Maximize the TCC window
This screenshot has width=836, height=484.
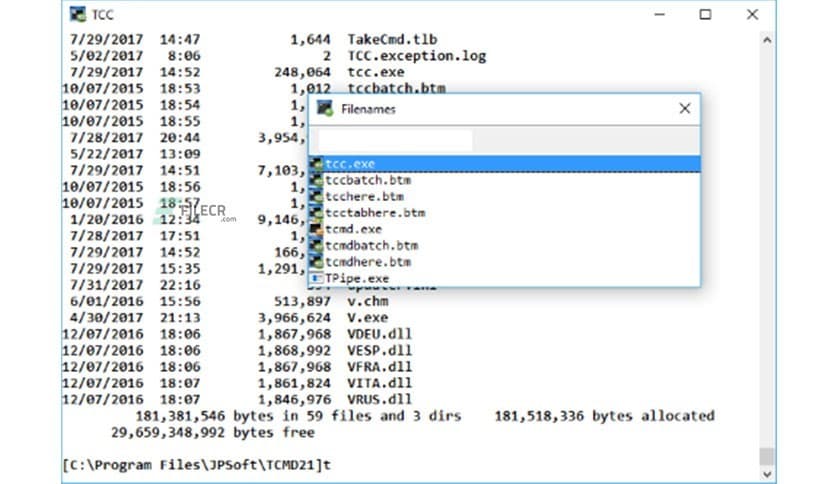(705, 14)
